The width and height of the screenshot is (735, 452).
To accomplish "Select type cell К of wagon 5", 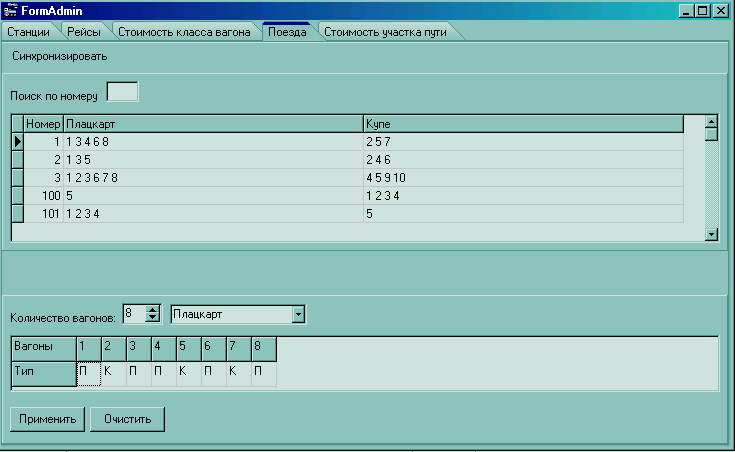I will [x=189, y=374].
